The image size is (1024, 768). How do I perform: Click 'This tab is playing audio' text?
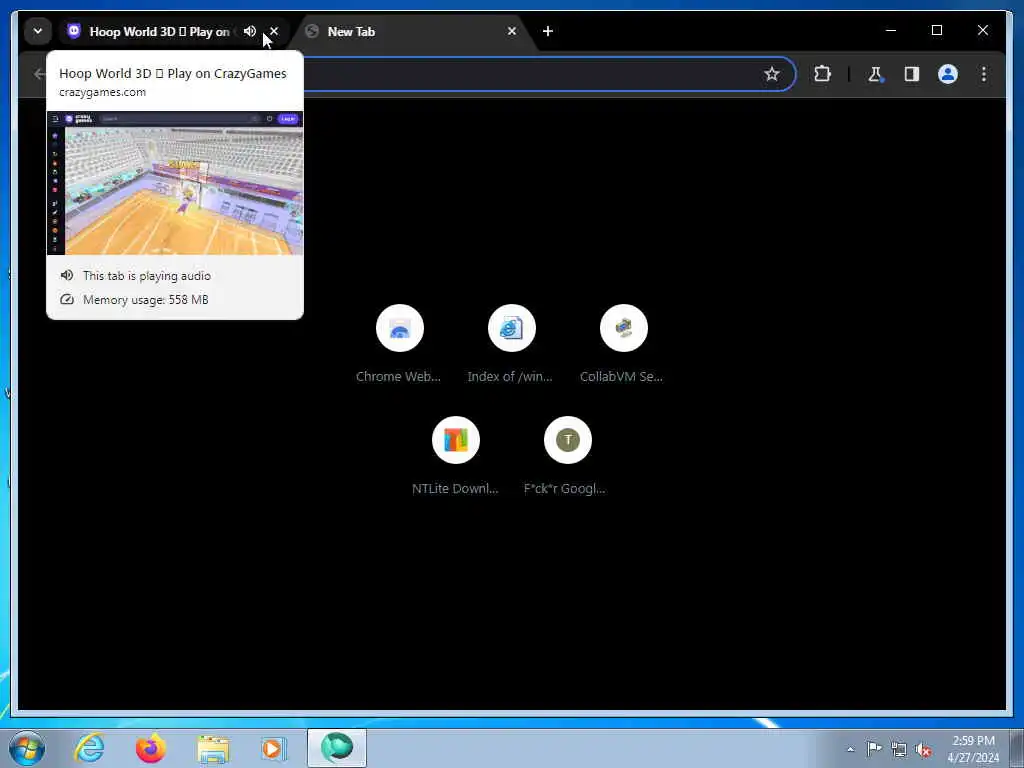pyautogui.click(x=147, y=276)
